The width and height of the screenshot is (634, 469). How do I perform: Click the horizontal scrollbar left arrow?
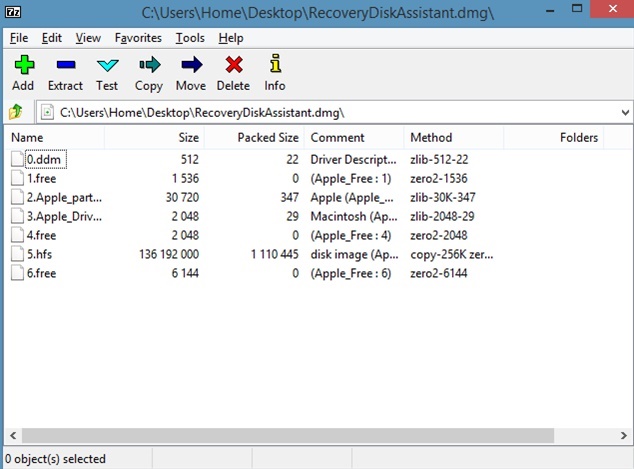pos(13,435)
